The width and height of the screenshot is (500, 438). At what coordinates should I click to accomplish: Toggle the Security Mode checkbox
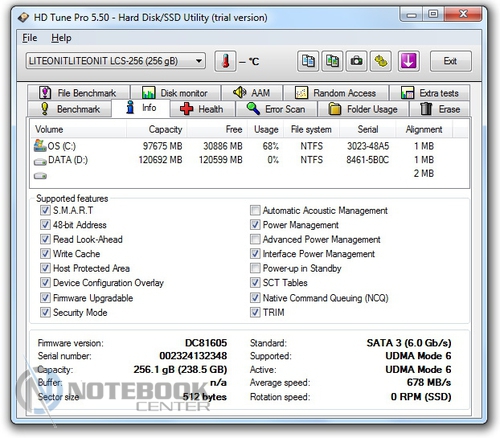pos(45,312)
